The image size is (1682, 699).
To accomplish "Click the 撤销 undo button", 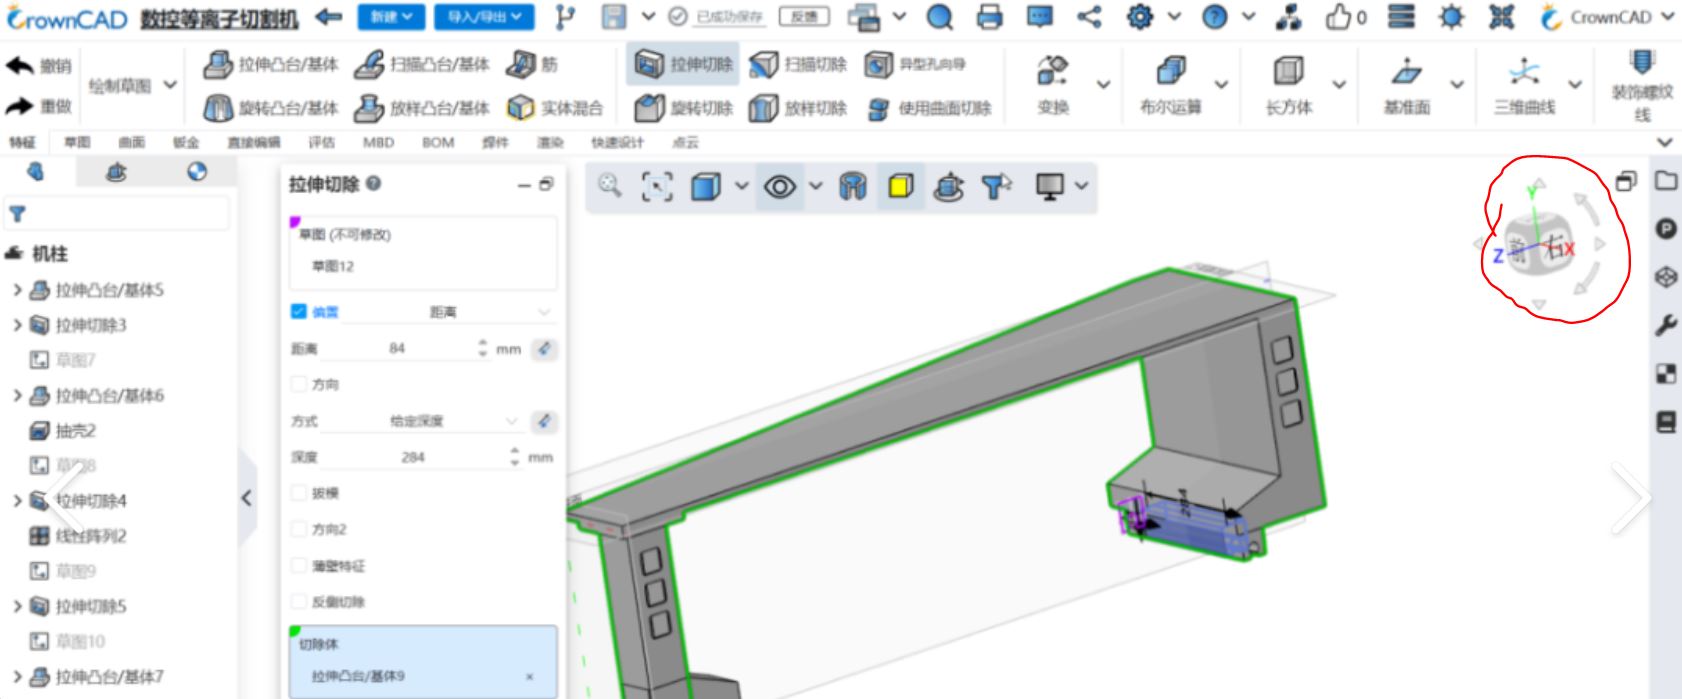I will [x=39, y=66].
